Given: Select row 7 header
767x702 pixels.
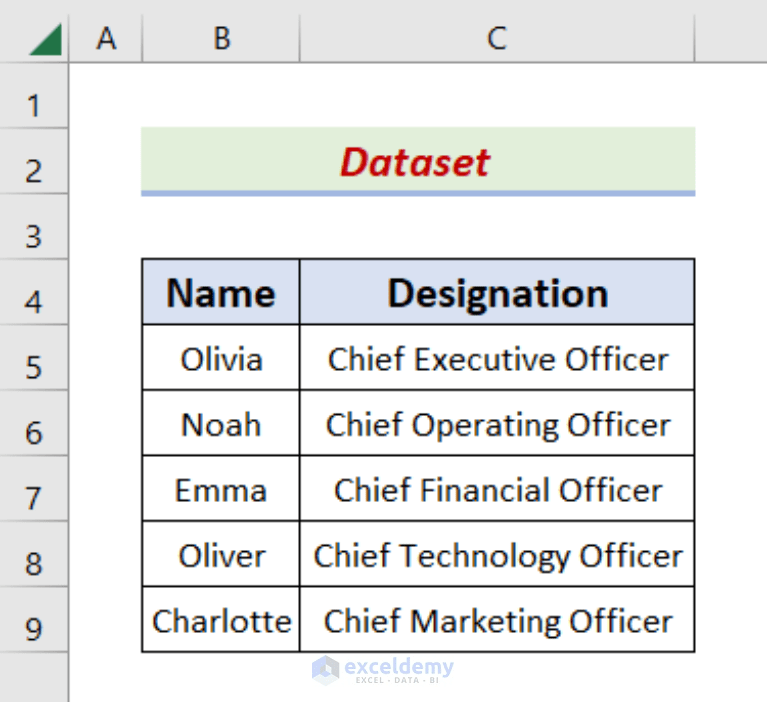Looking at the screenshot, I should click(x=34, y=488).
